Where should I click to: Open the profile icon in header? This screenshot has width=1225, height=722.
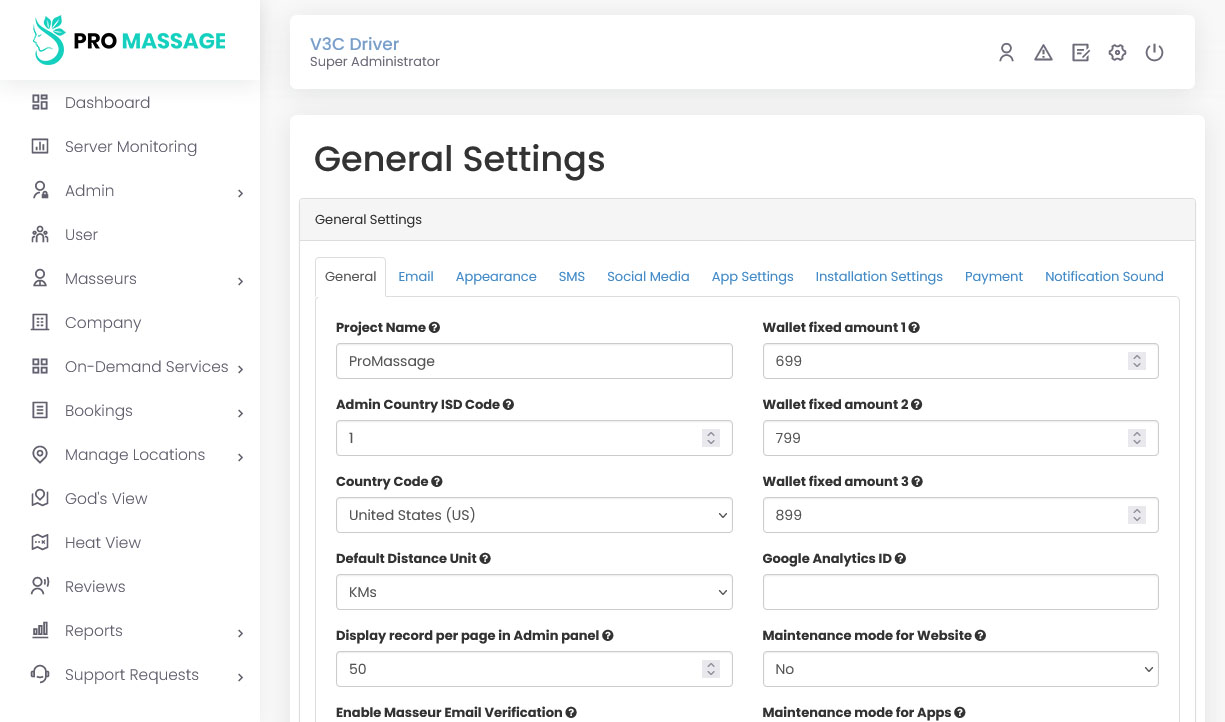pos(1007,53)
